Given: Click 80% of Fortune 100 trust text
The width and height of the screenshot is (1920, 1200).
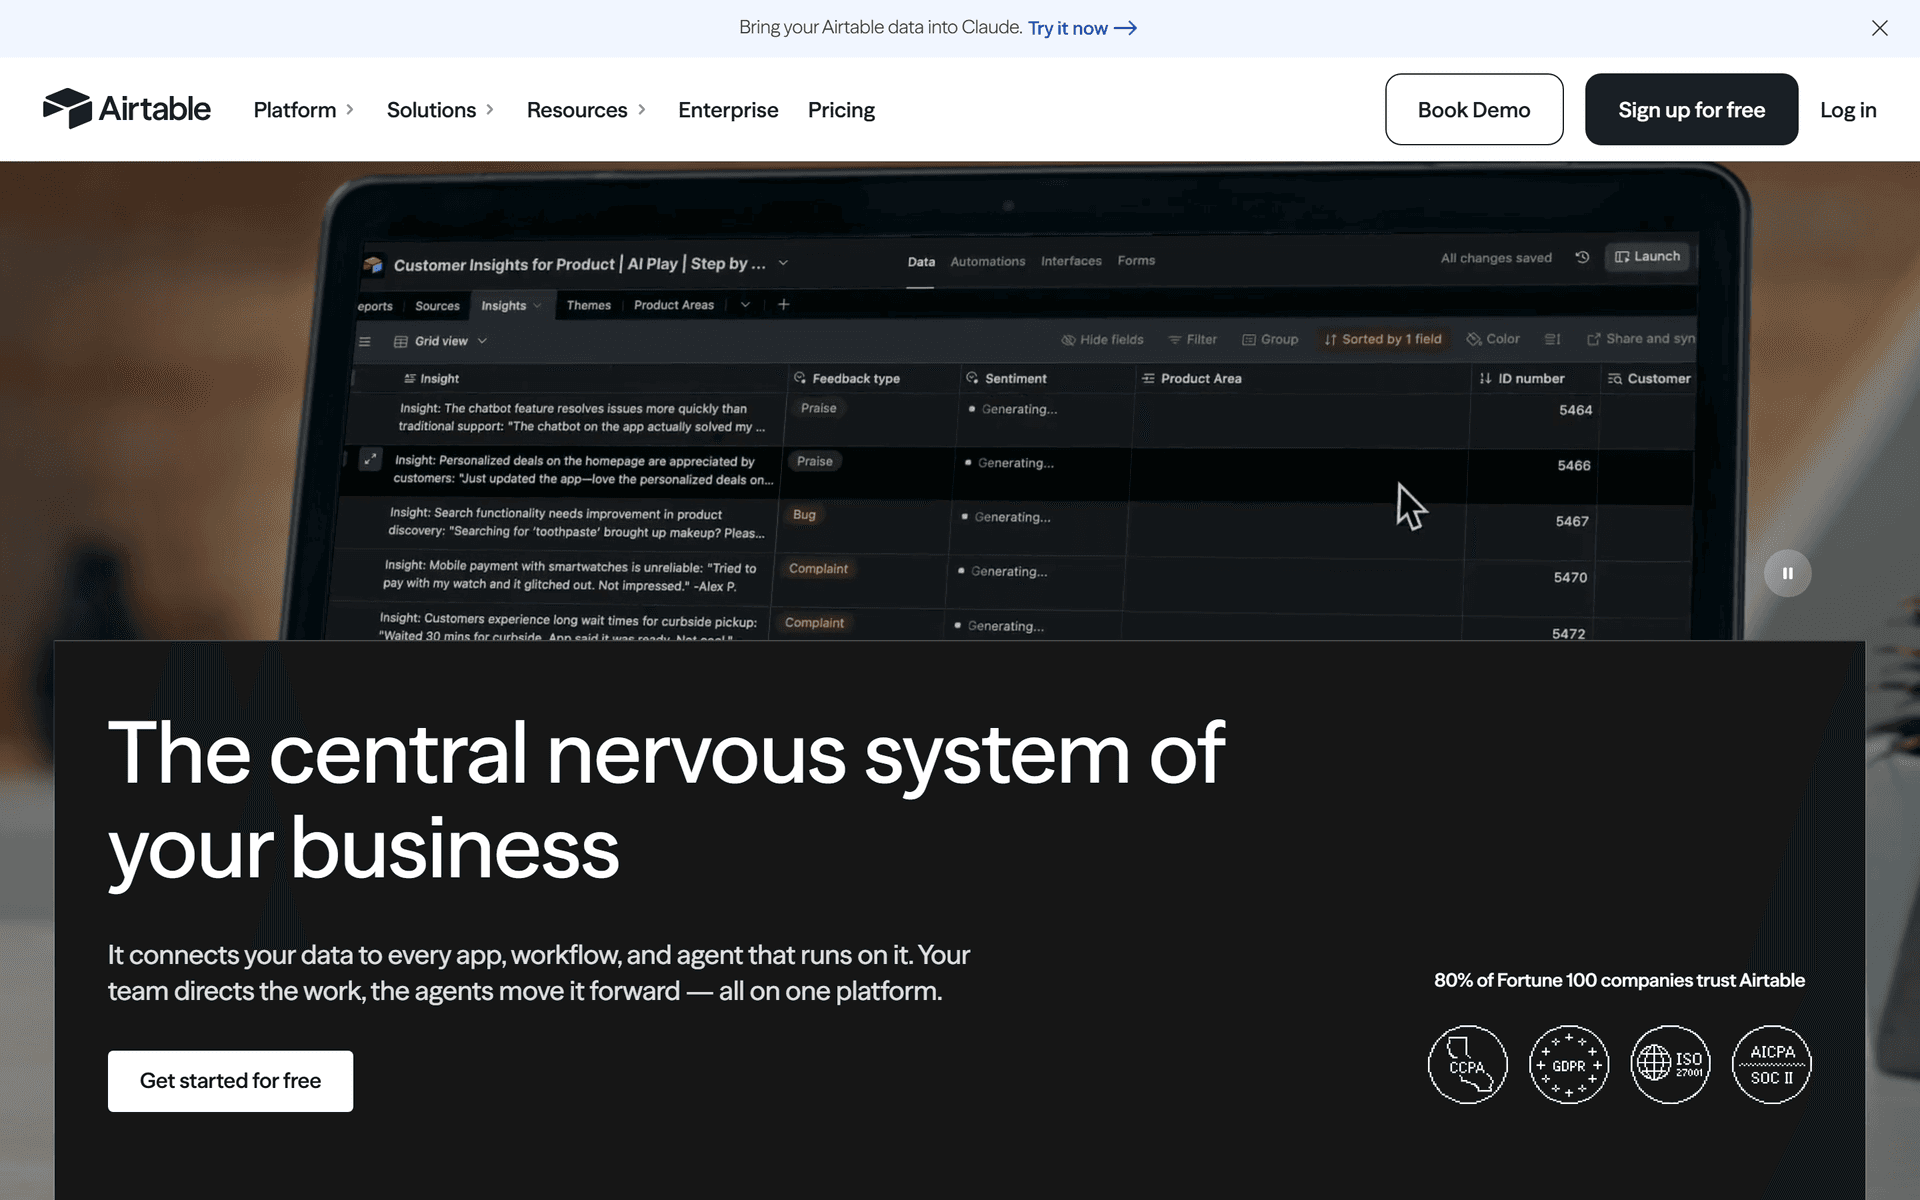Looking at the screenshot, I should pos(1619,980).
